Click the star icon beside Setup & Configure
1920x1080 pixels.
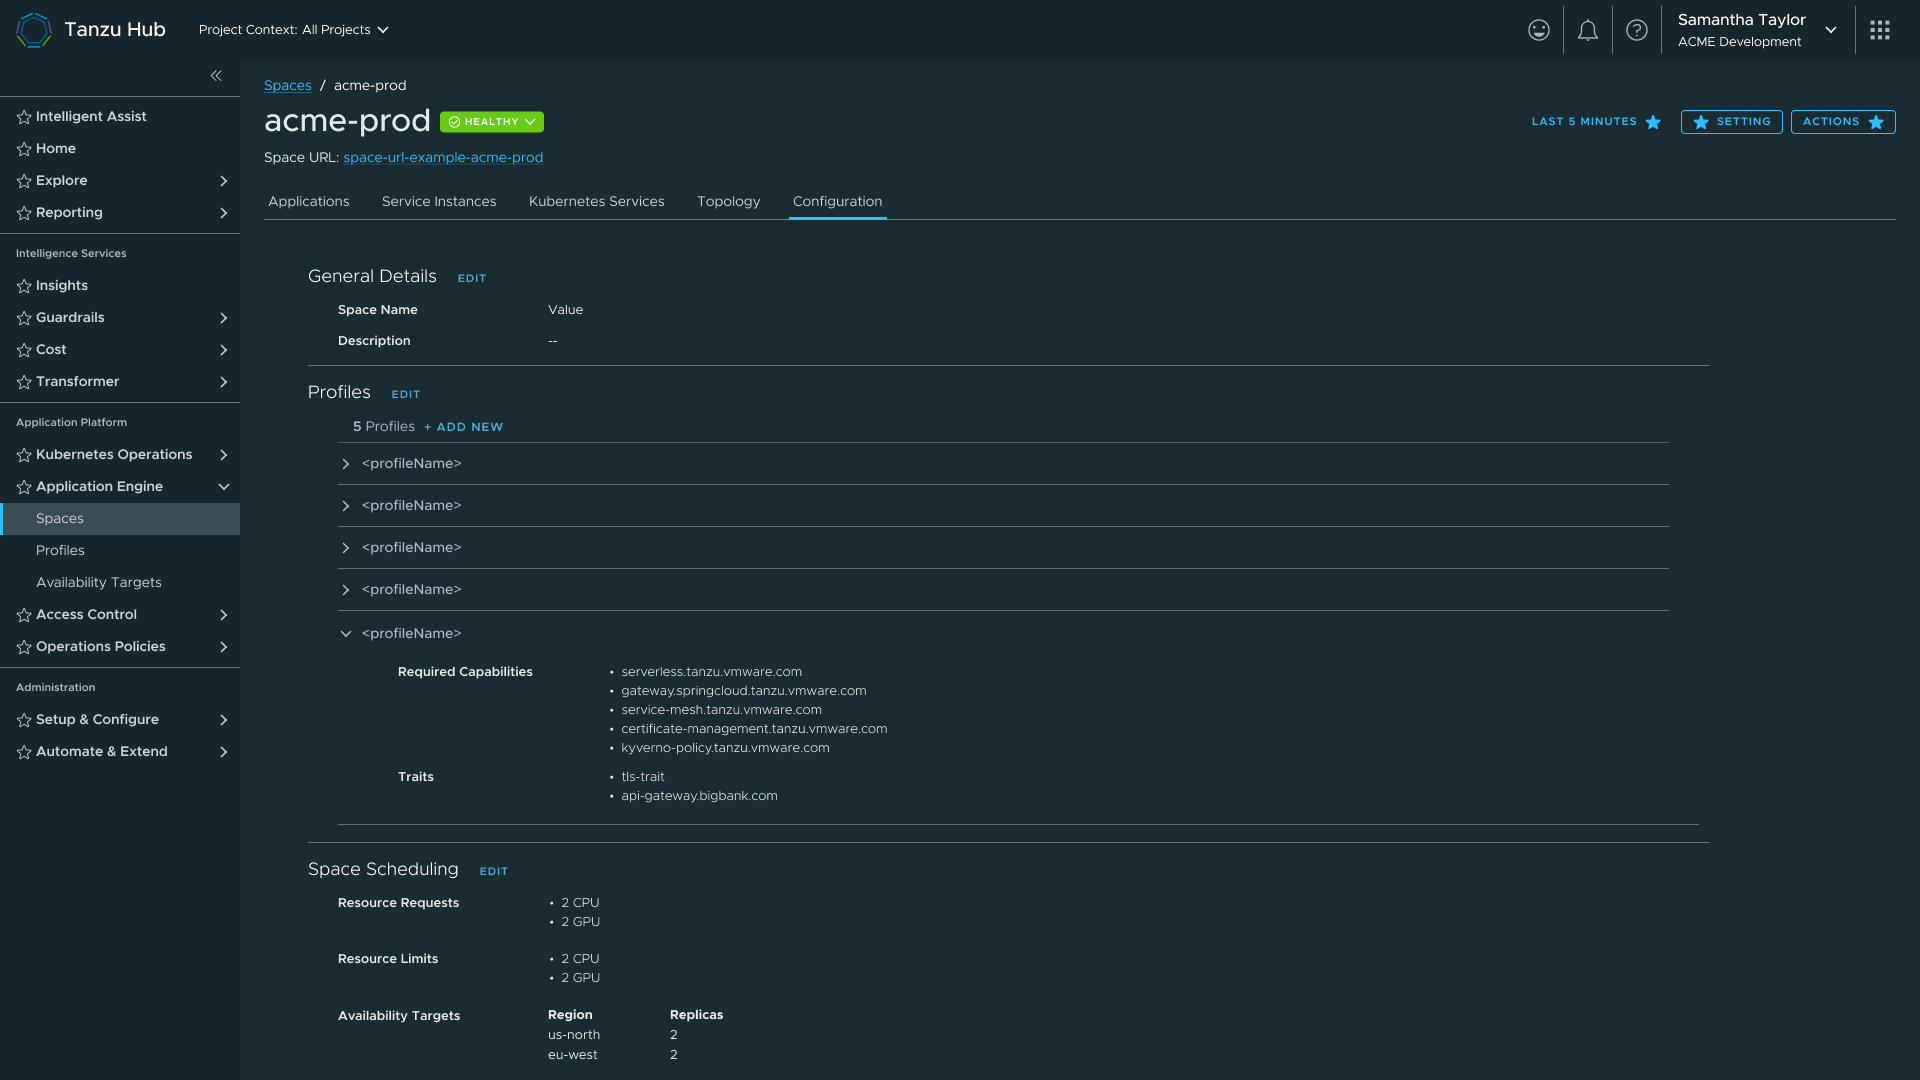tap(24, 720)
